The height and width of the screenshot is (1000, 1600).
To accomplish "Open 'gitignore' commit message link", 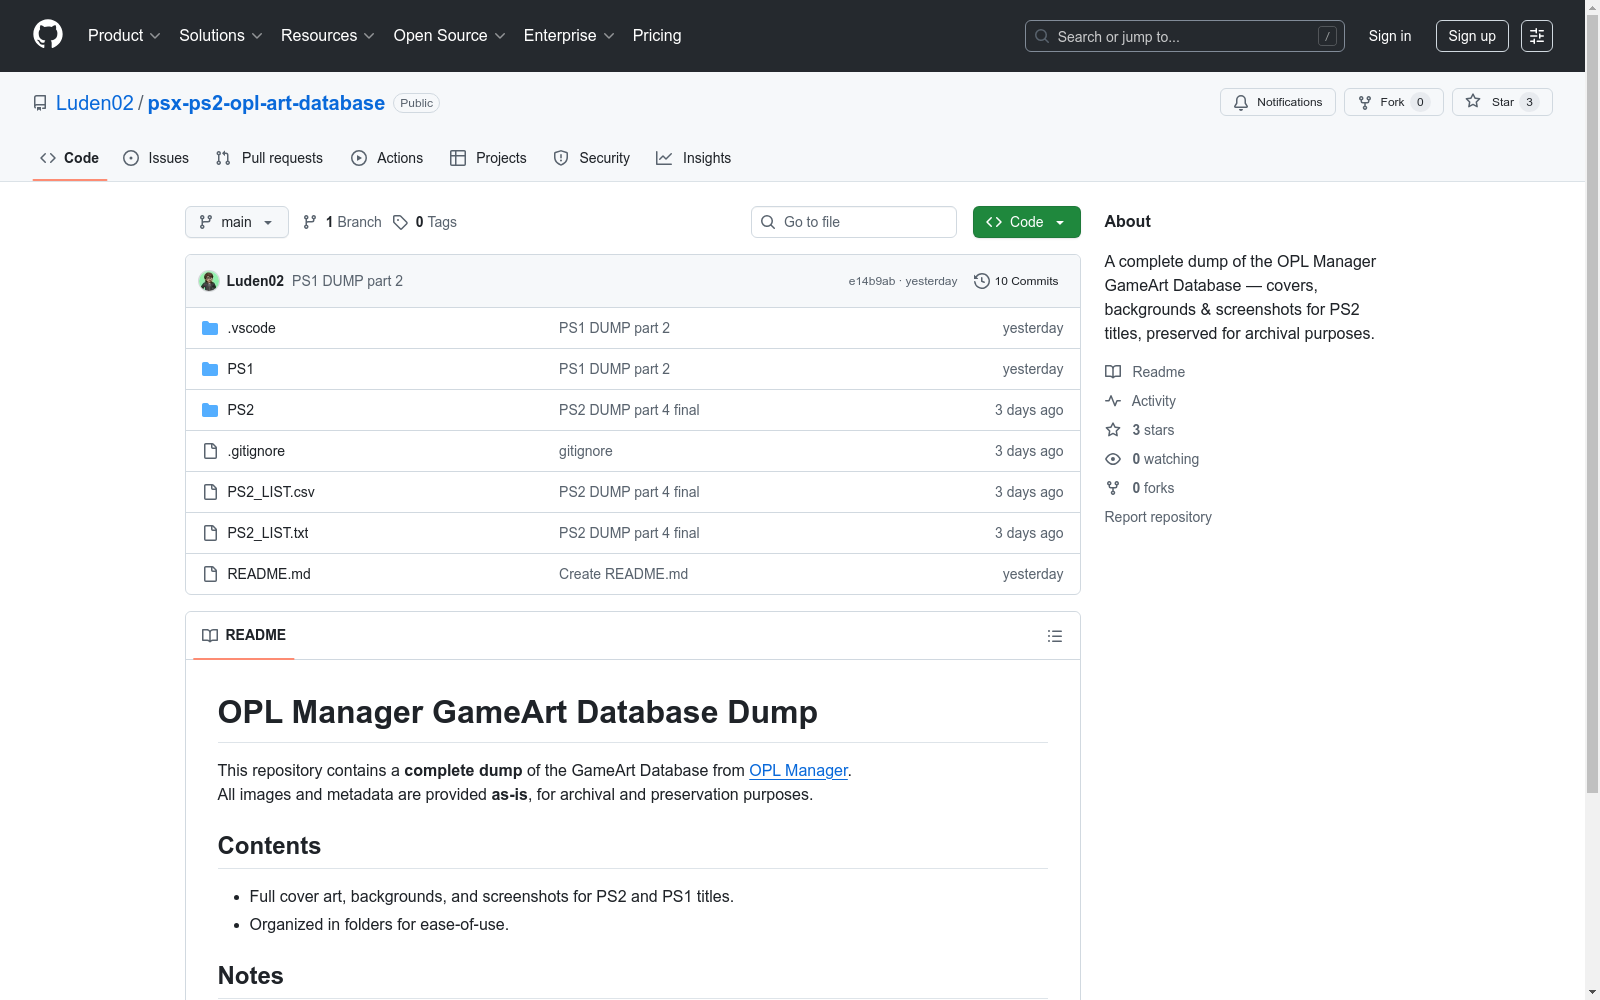I will (586, 451).
